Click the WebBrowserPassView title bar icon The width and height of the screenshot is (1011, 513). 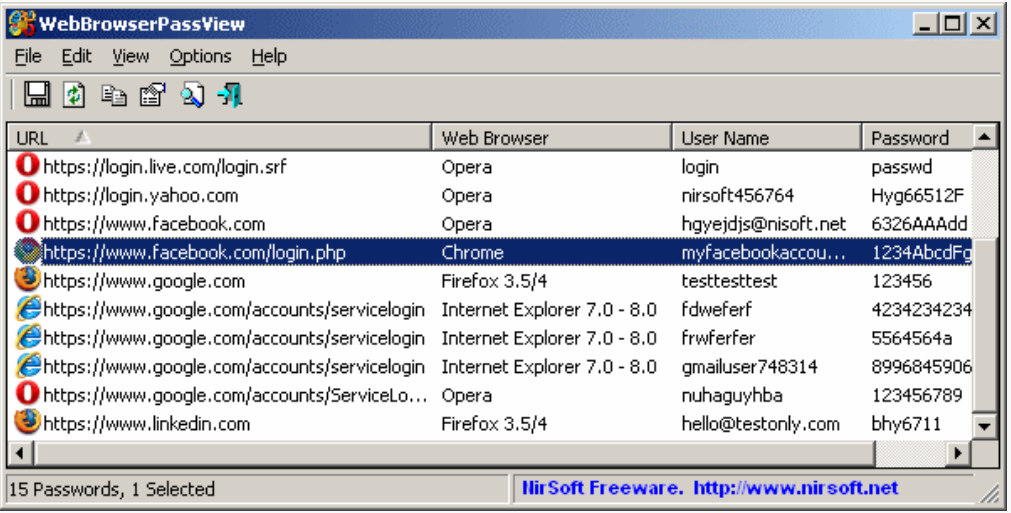click(21, 24)
